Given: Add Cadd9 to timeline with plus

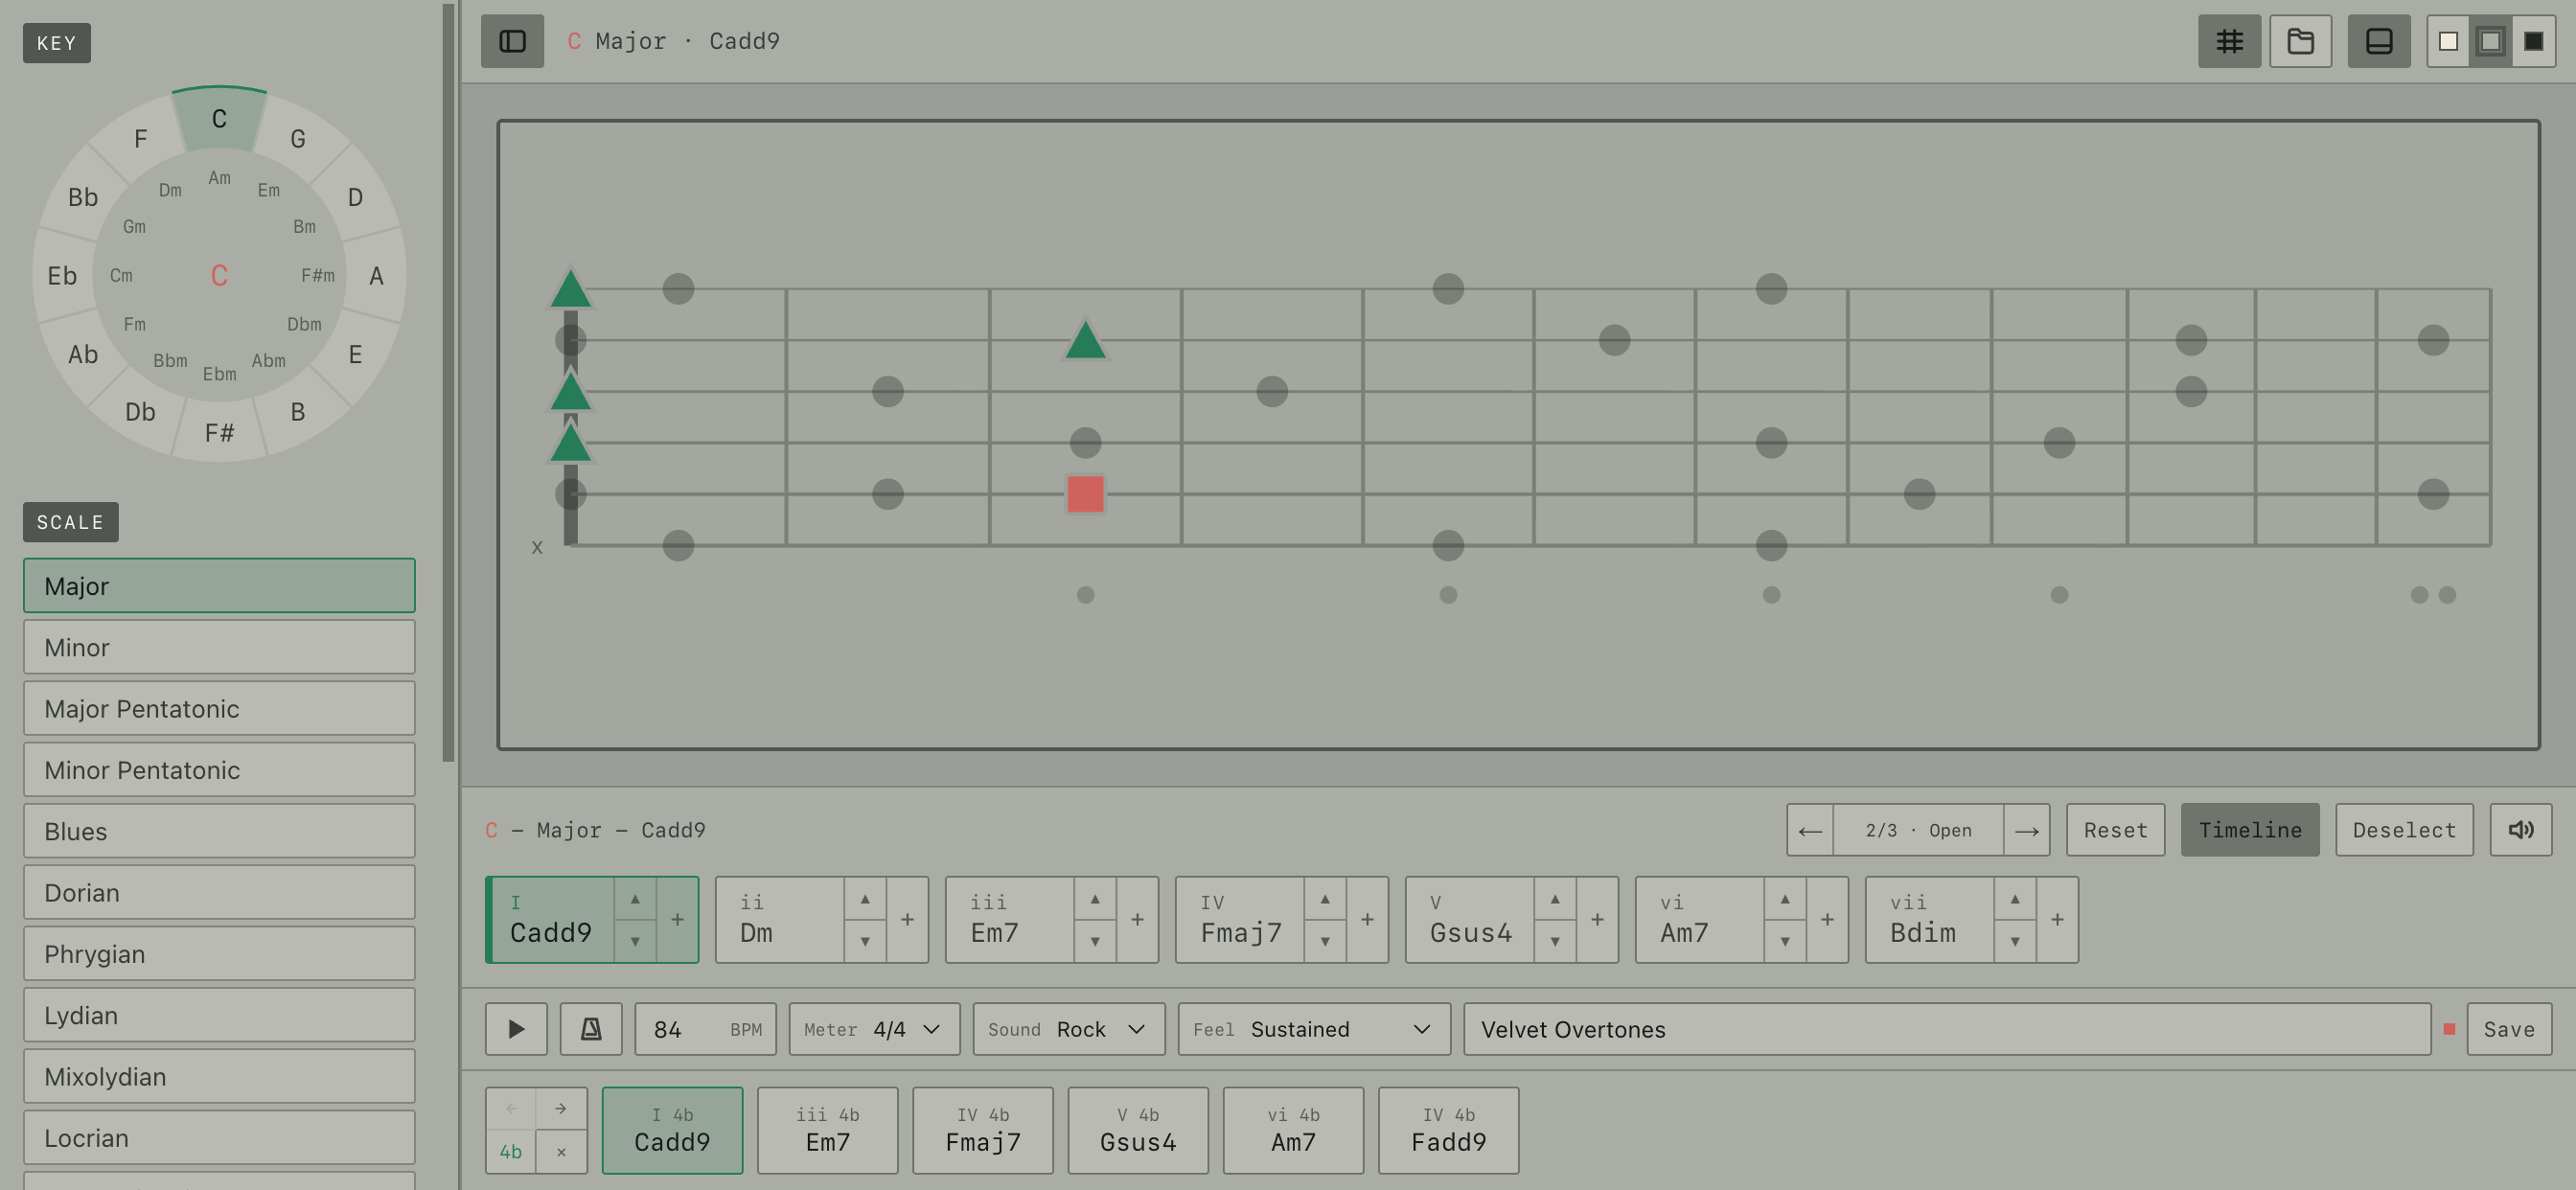Looking at the screenshot, I should pyautogui.click(x=677, y=920).
